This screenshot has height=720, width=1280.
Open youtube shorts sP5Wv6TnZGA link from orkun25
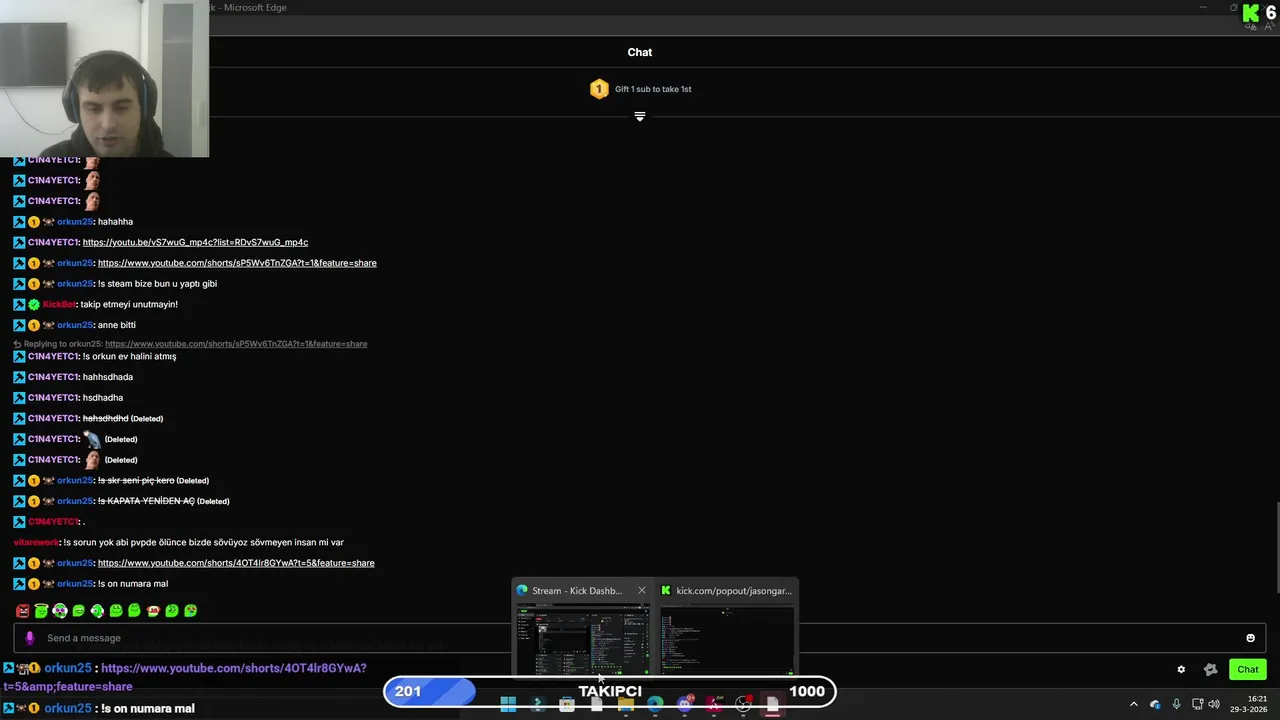tap(237, 263)
